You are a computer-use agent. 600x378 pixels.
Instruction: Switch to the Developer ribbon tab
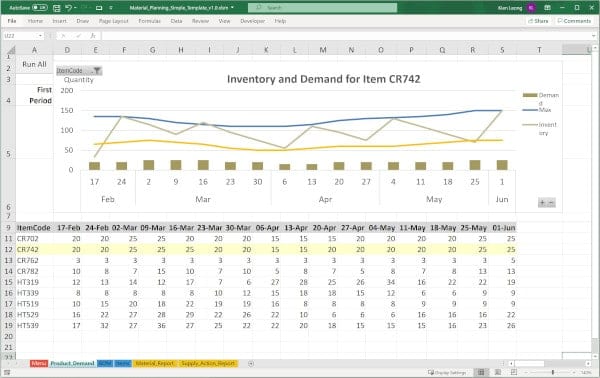(x=253, y=21)
